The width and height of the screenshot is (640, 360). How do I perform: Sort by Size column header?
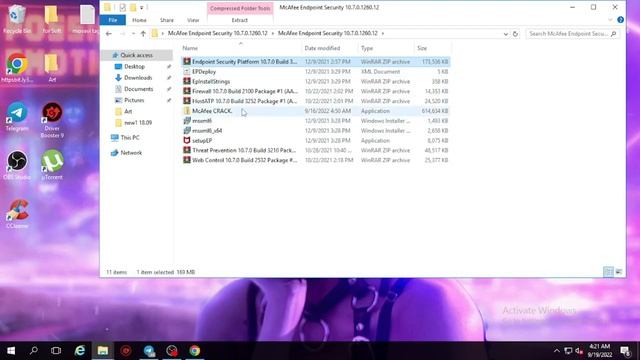(433, 48)
